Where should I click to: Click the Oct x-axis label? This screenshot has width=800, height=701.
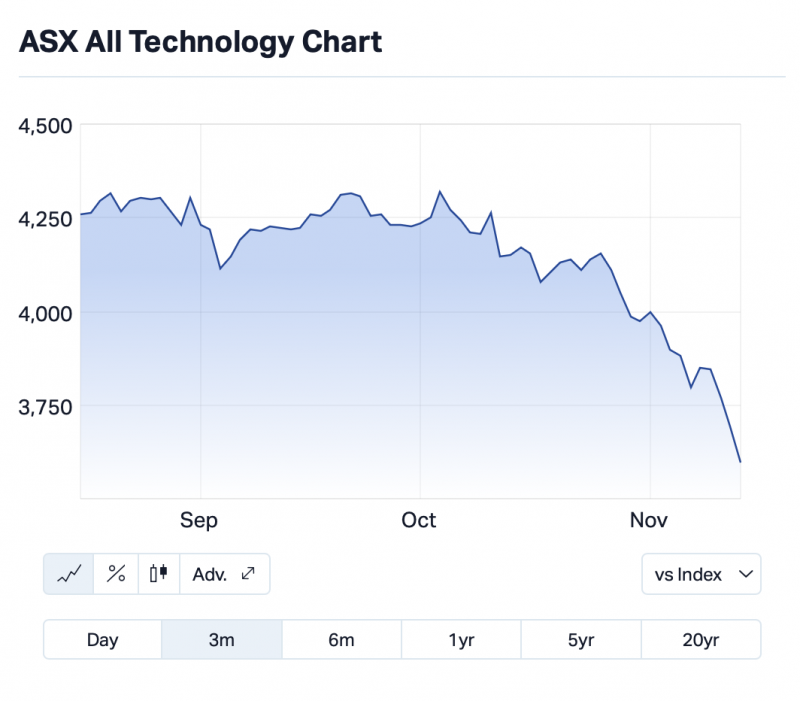click(x=418, y=520)
